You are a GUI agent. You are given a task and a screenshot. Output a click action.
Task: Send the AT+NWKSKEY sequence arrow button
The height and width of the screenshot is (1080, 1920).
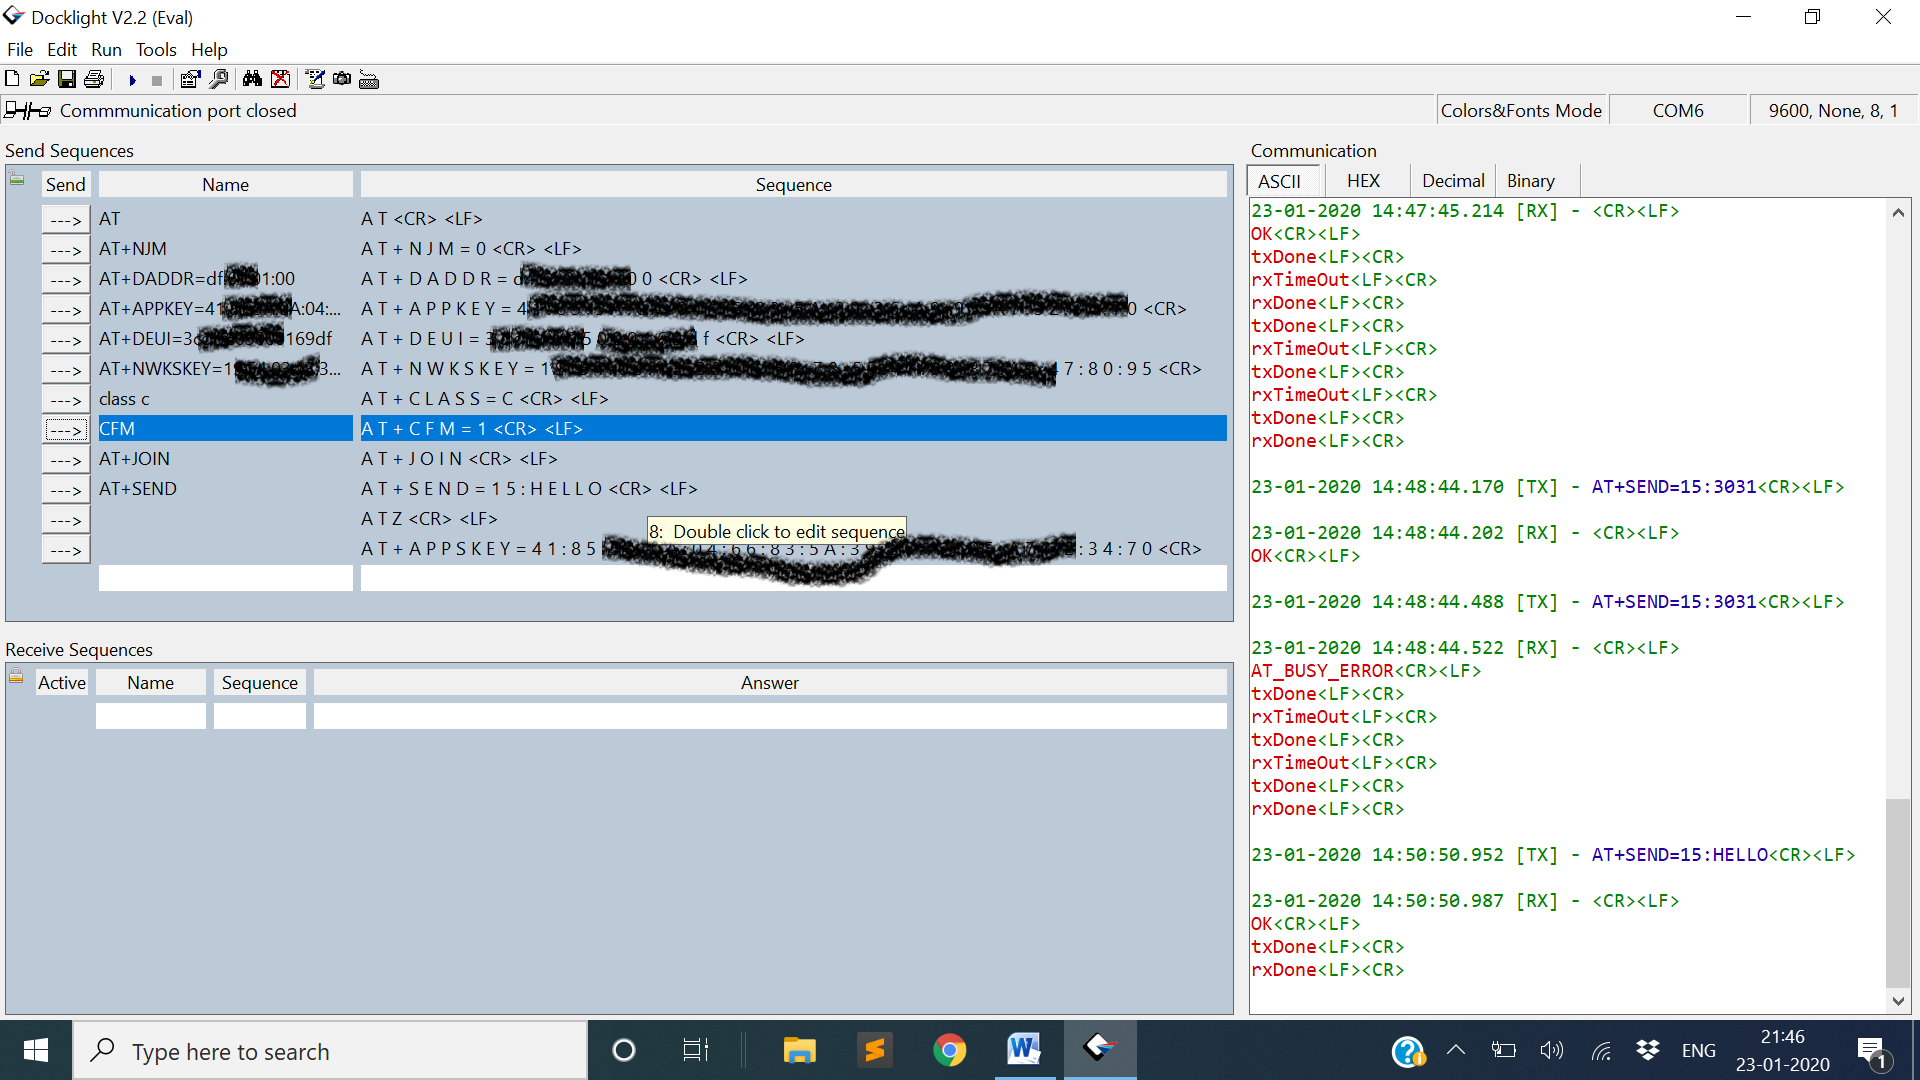click(66, 369)
